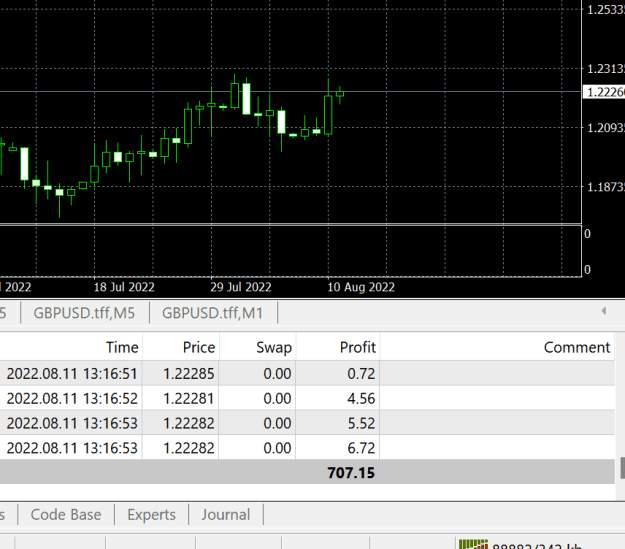This screenshot has width=625, height=549.
Task: Sort trades by the Time column header
Action: 71,347
